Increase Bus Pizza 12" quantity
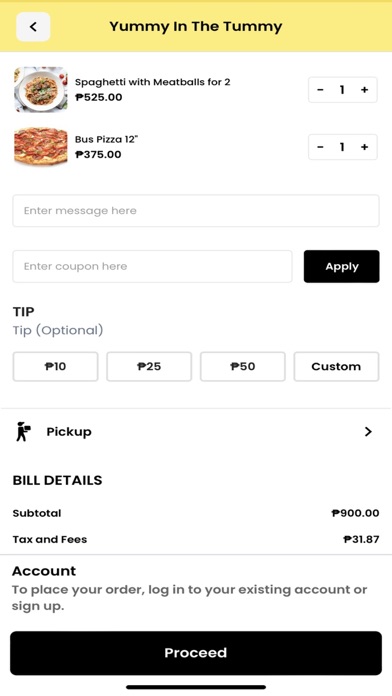The height and width of the screenshot is (696, 392). click(x=364, y=147)
